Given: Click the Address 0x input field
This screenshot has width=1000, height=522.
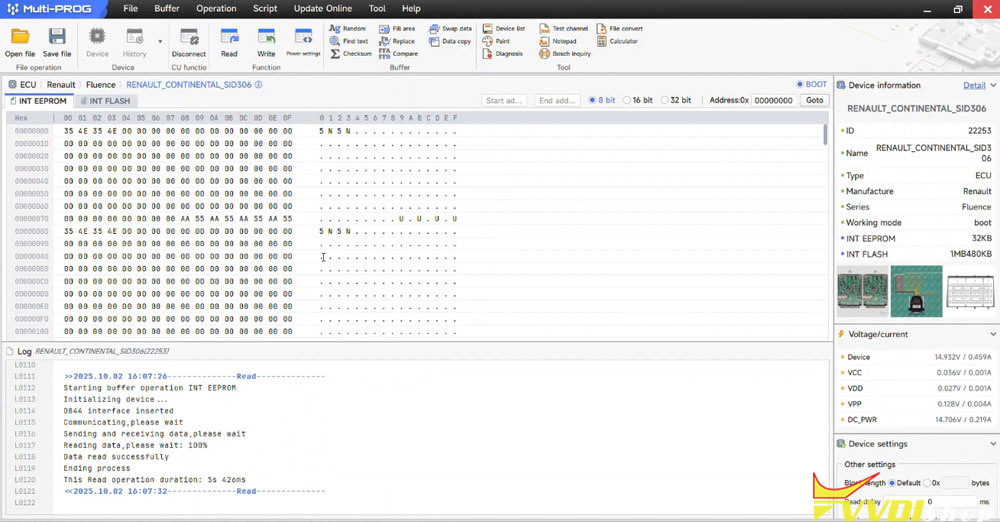Looking at the screenshot, I should pyautogui.click(x=773, y=100).
